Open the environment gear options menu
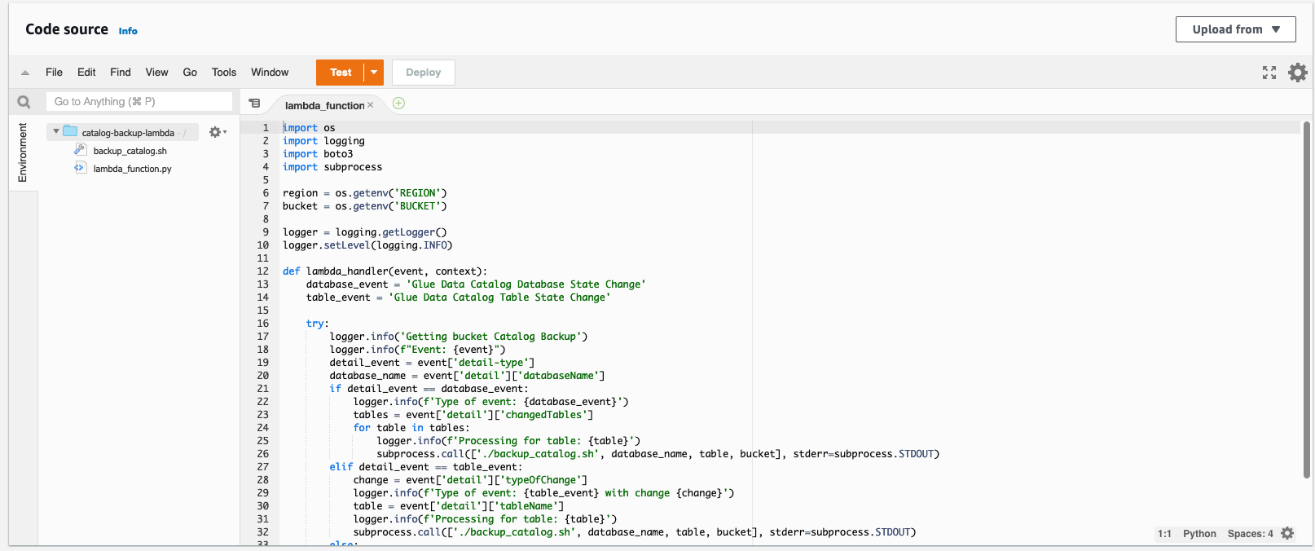 tap(217, 132)
